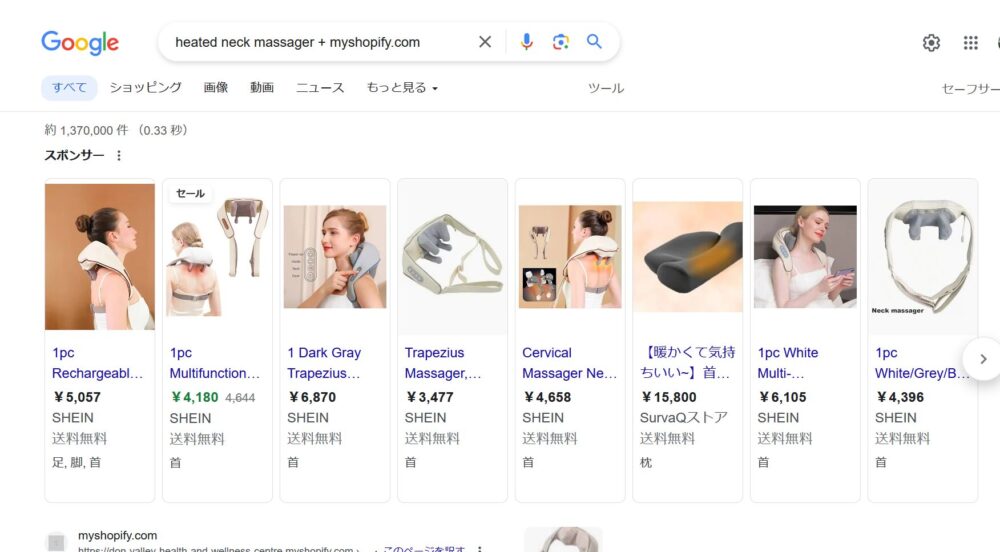Select the 動画 tab

point(262,88)
